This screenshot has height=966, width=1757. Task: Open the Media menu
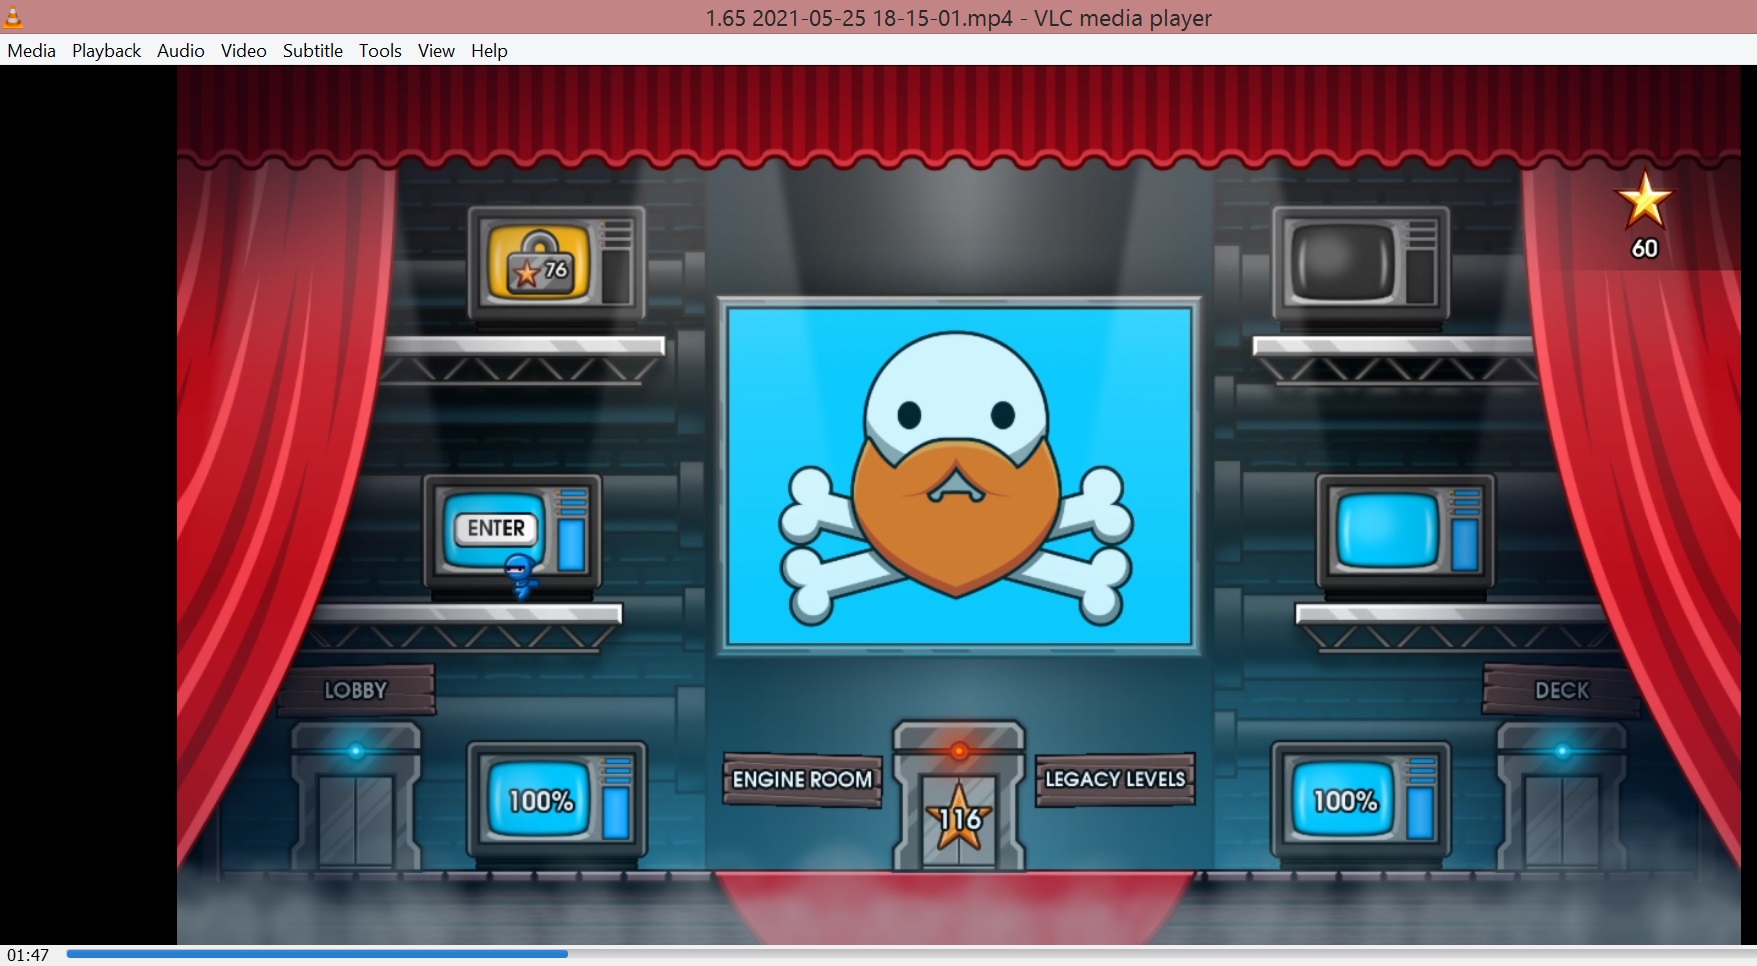click(x=32, y=51)
